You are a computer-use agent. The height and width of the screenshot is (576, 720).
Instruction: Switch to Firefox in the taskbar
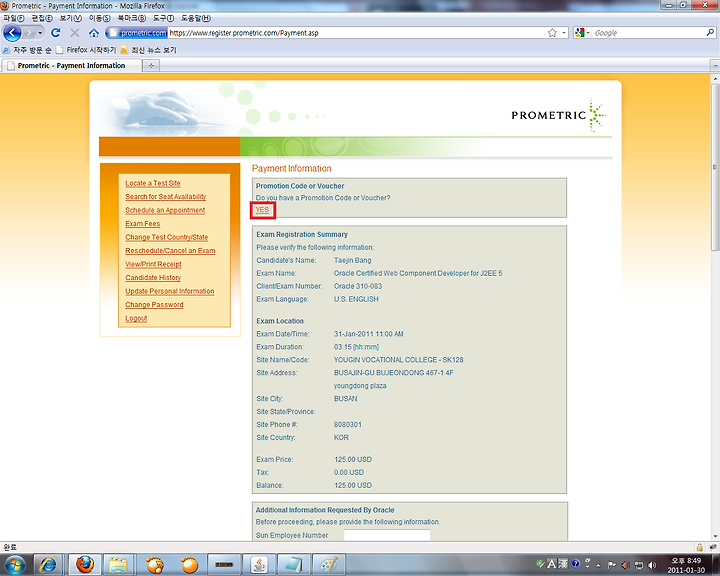pos(85,565)
